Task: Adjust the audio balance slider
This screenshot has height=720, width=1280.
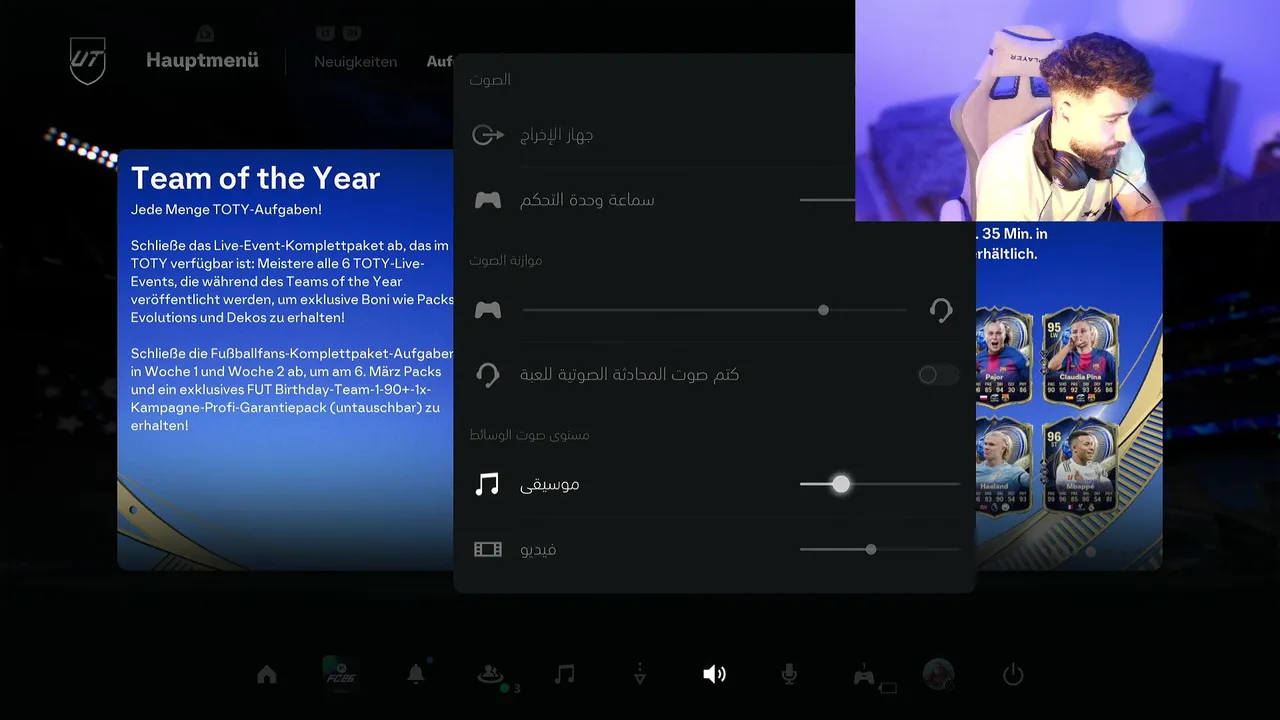Action: [x=714, y=310]
